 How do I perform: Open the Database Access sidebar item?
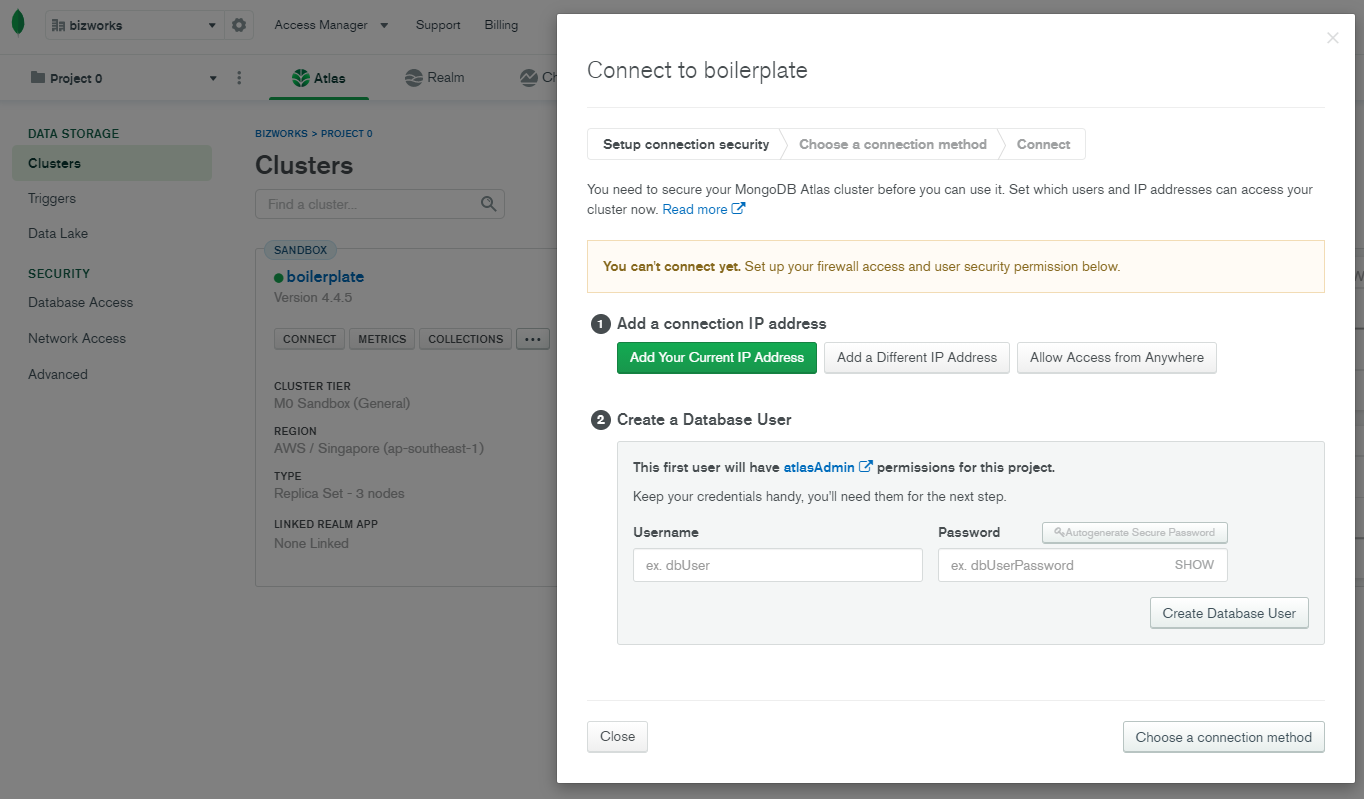[x=80, y=302]
